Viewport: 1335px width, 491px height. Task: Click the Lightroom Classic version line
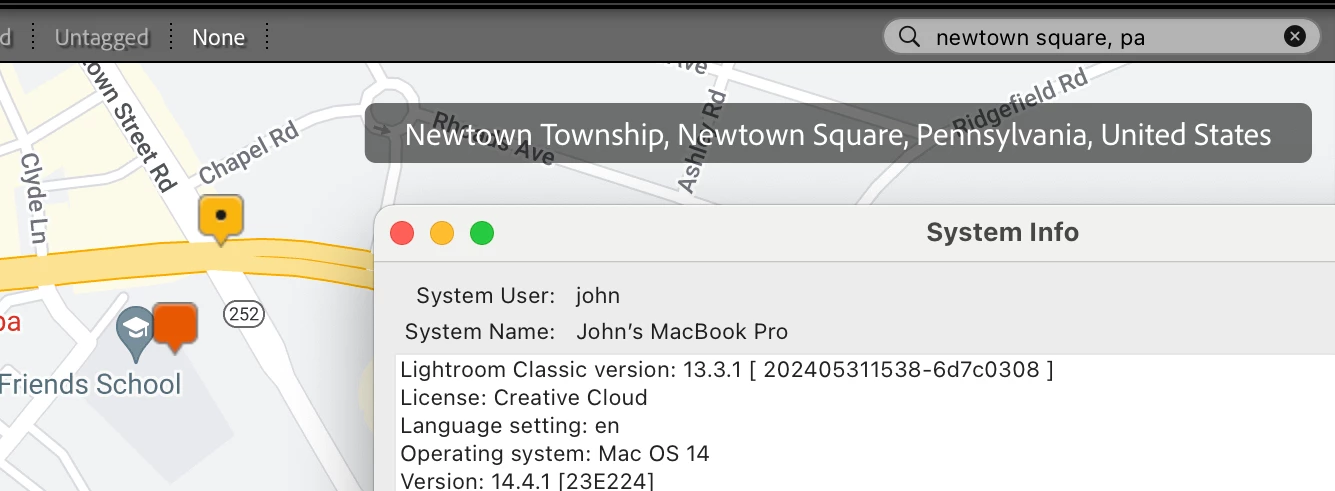(727, 370)
